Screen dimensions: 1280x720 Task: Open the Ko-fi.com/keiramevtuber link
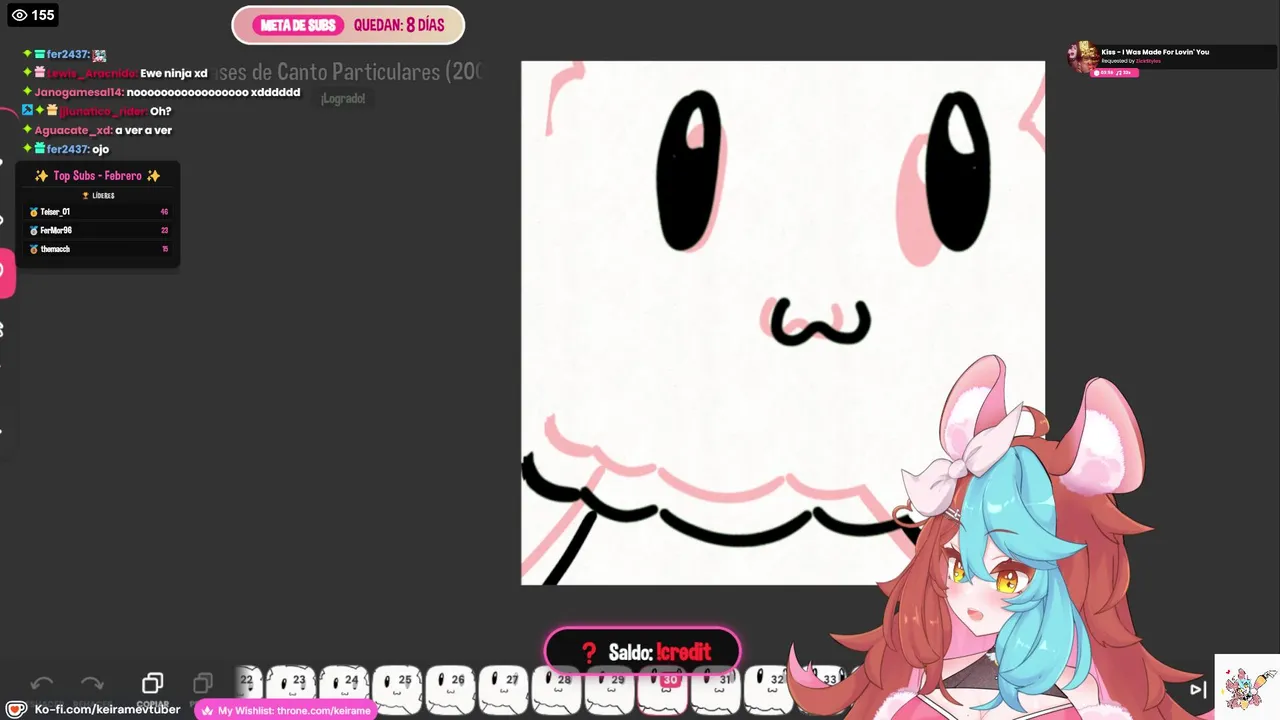tap(107, 710)
